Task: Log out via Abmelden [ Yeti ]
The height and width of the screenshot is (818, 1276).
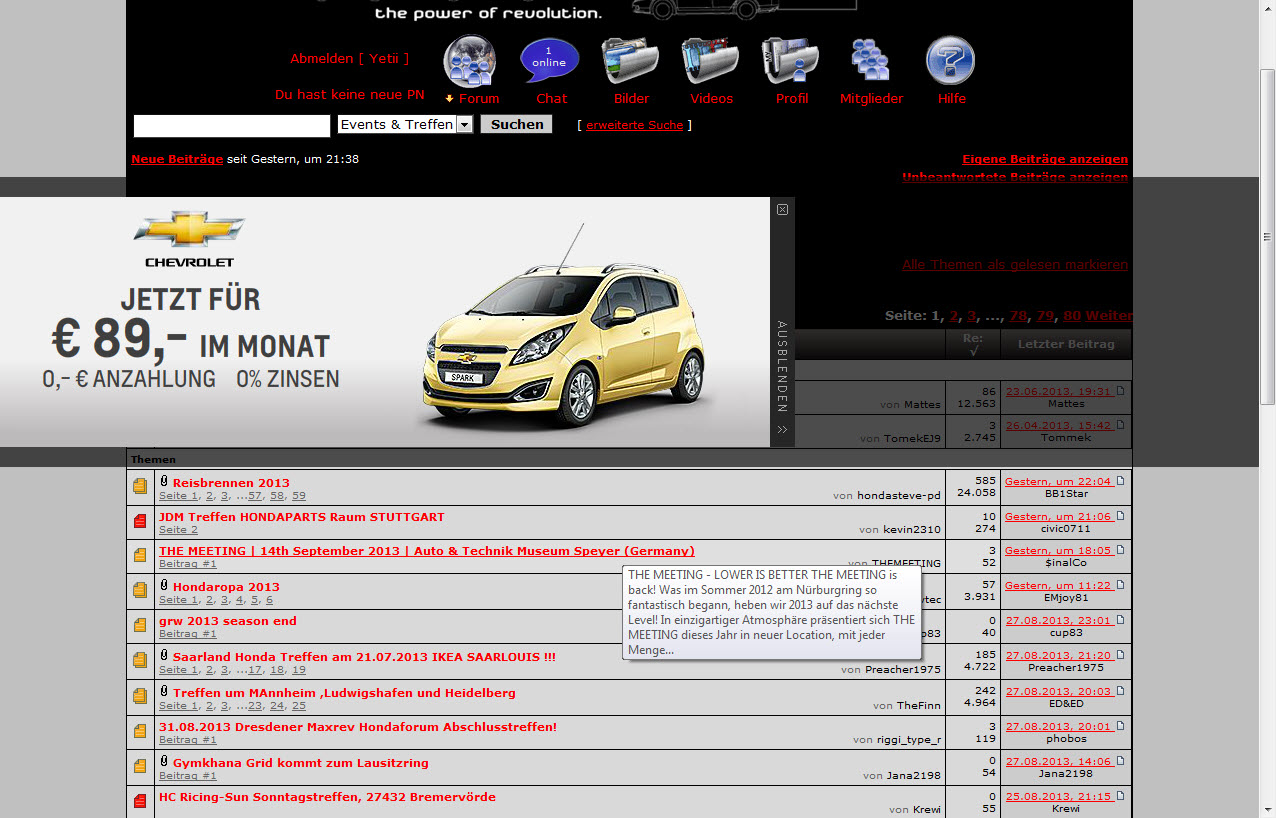Action: tap(350, 59)
